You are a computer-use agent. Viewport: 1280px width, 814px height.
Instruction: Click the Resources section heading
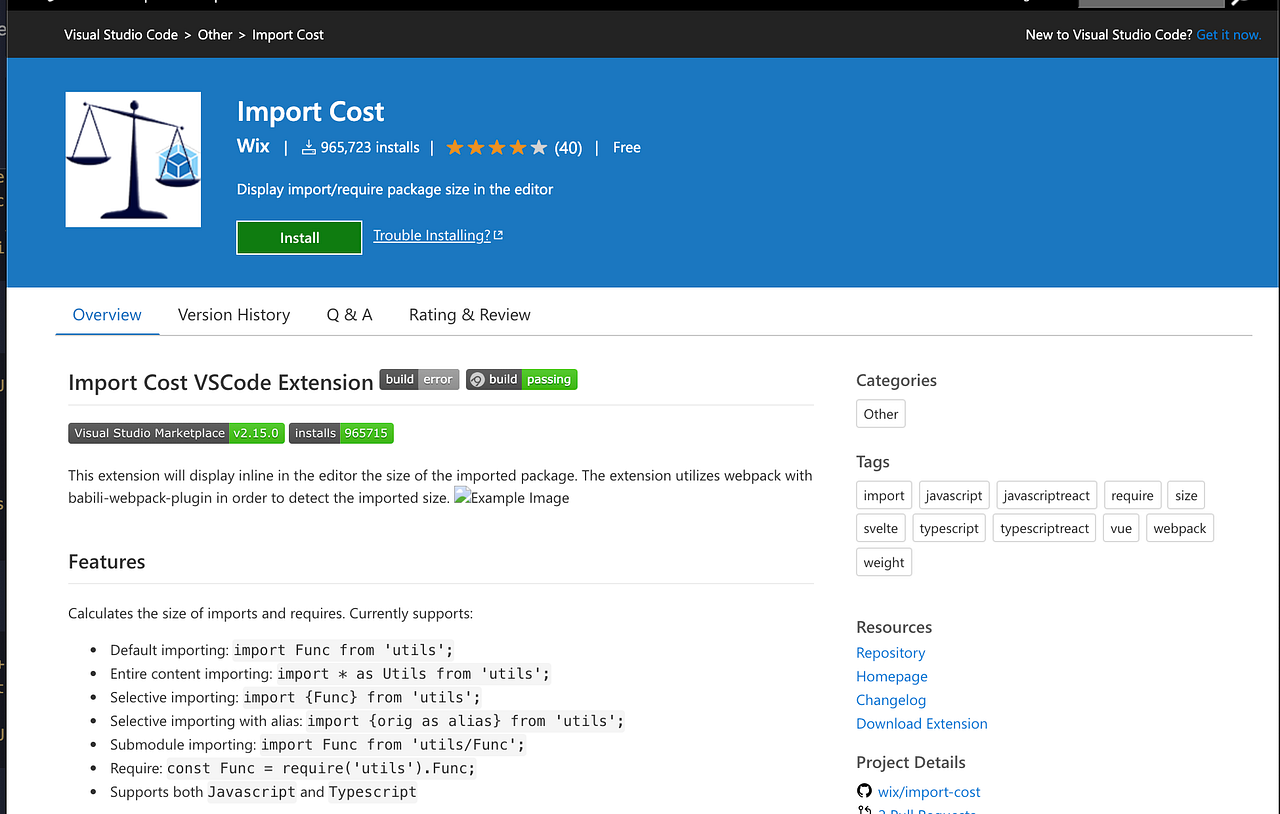pos(894,628)
